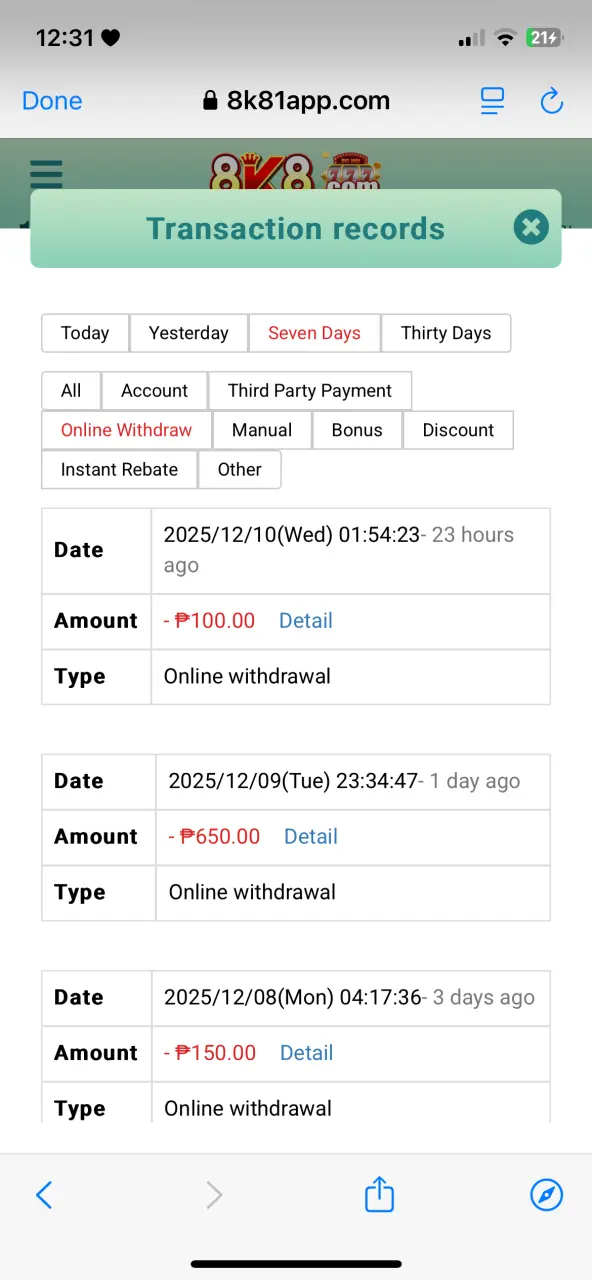This screenshot has height=1280, width=592.
Task: Tap Done to close browser
Action: (x=52, y=100)
